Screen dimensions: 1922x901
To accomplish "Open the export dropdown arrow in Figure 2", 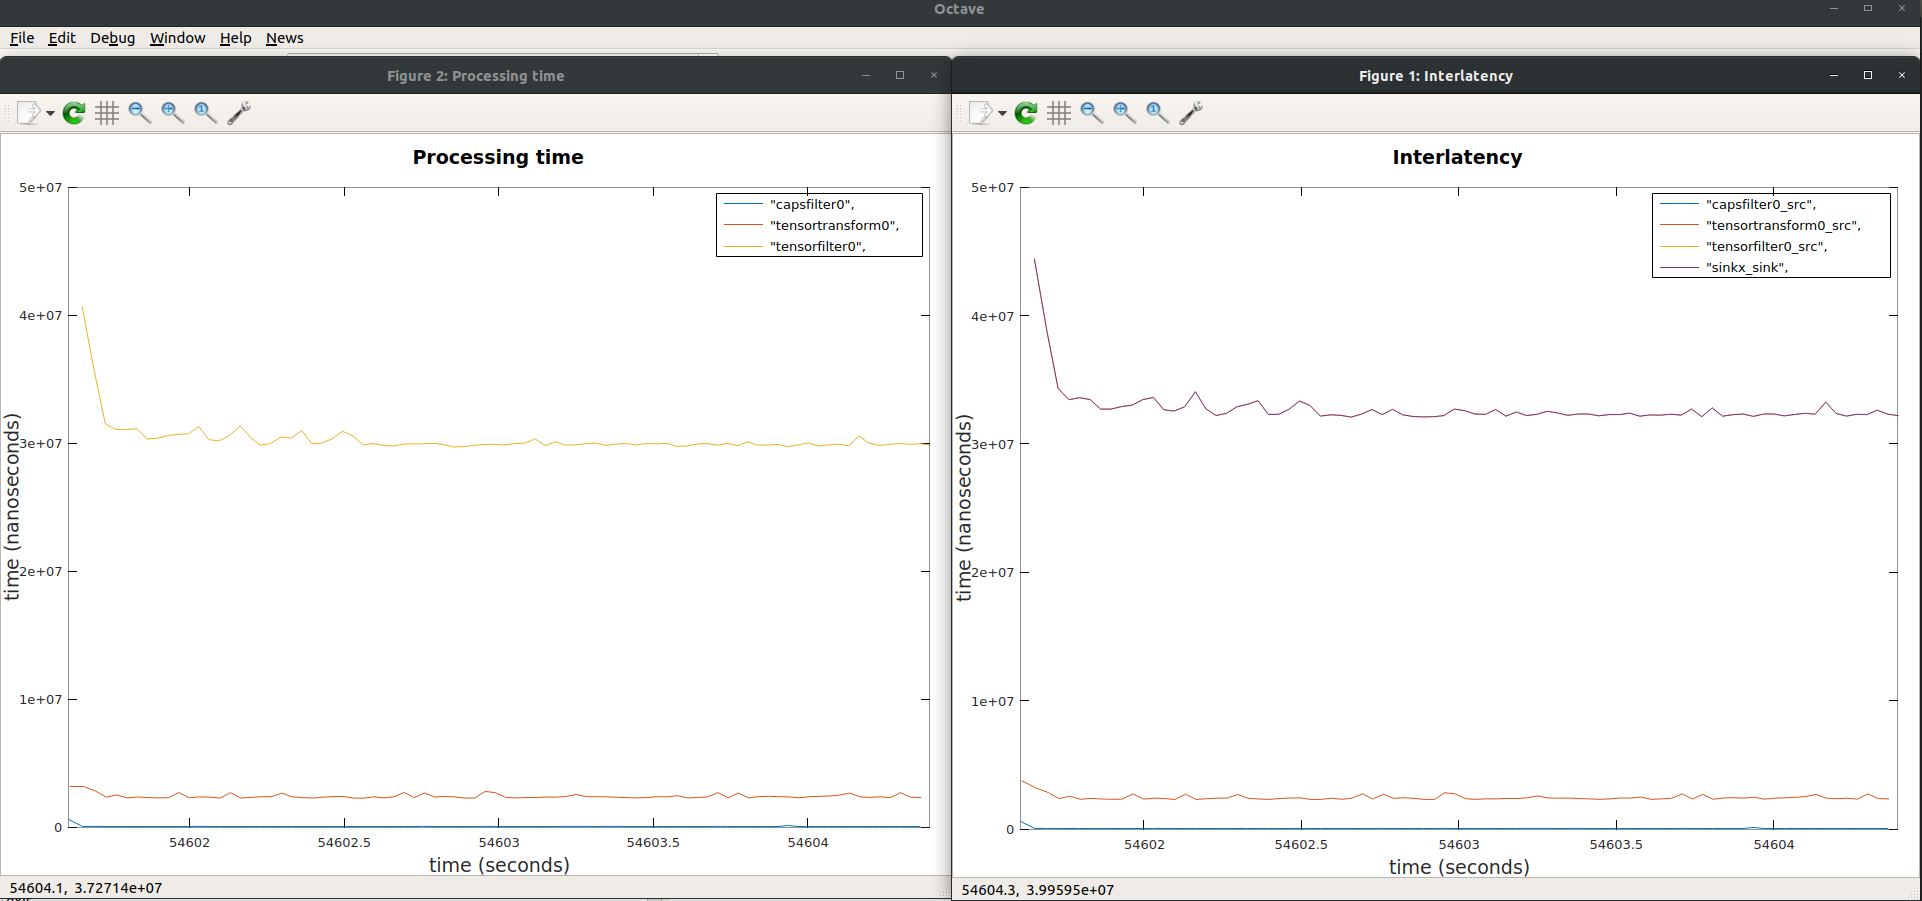I will 50,114.
